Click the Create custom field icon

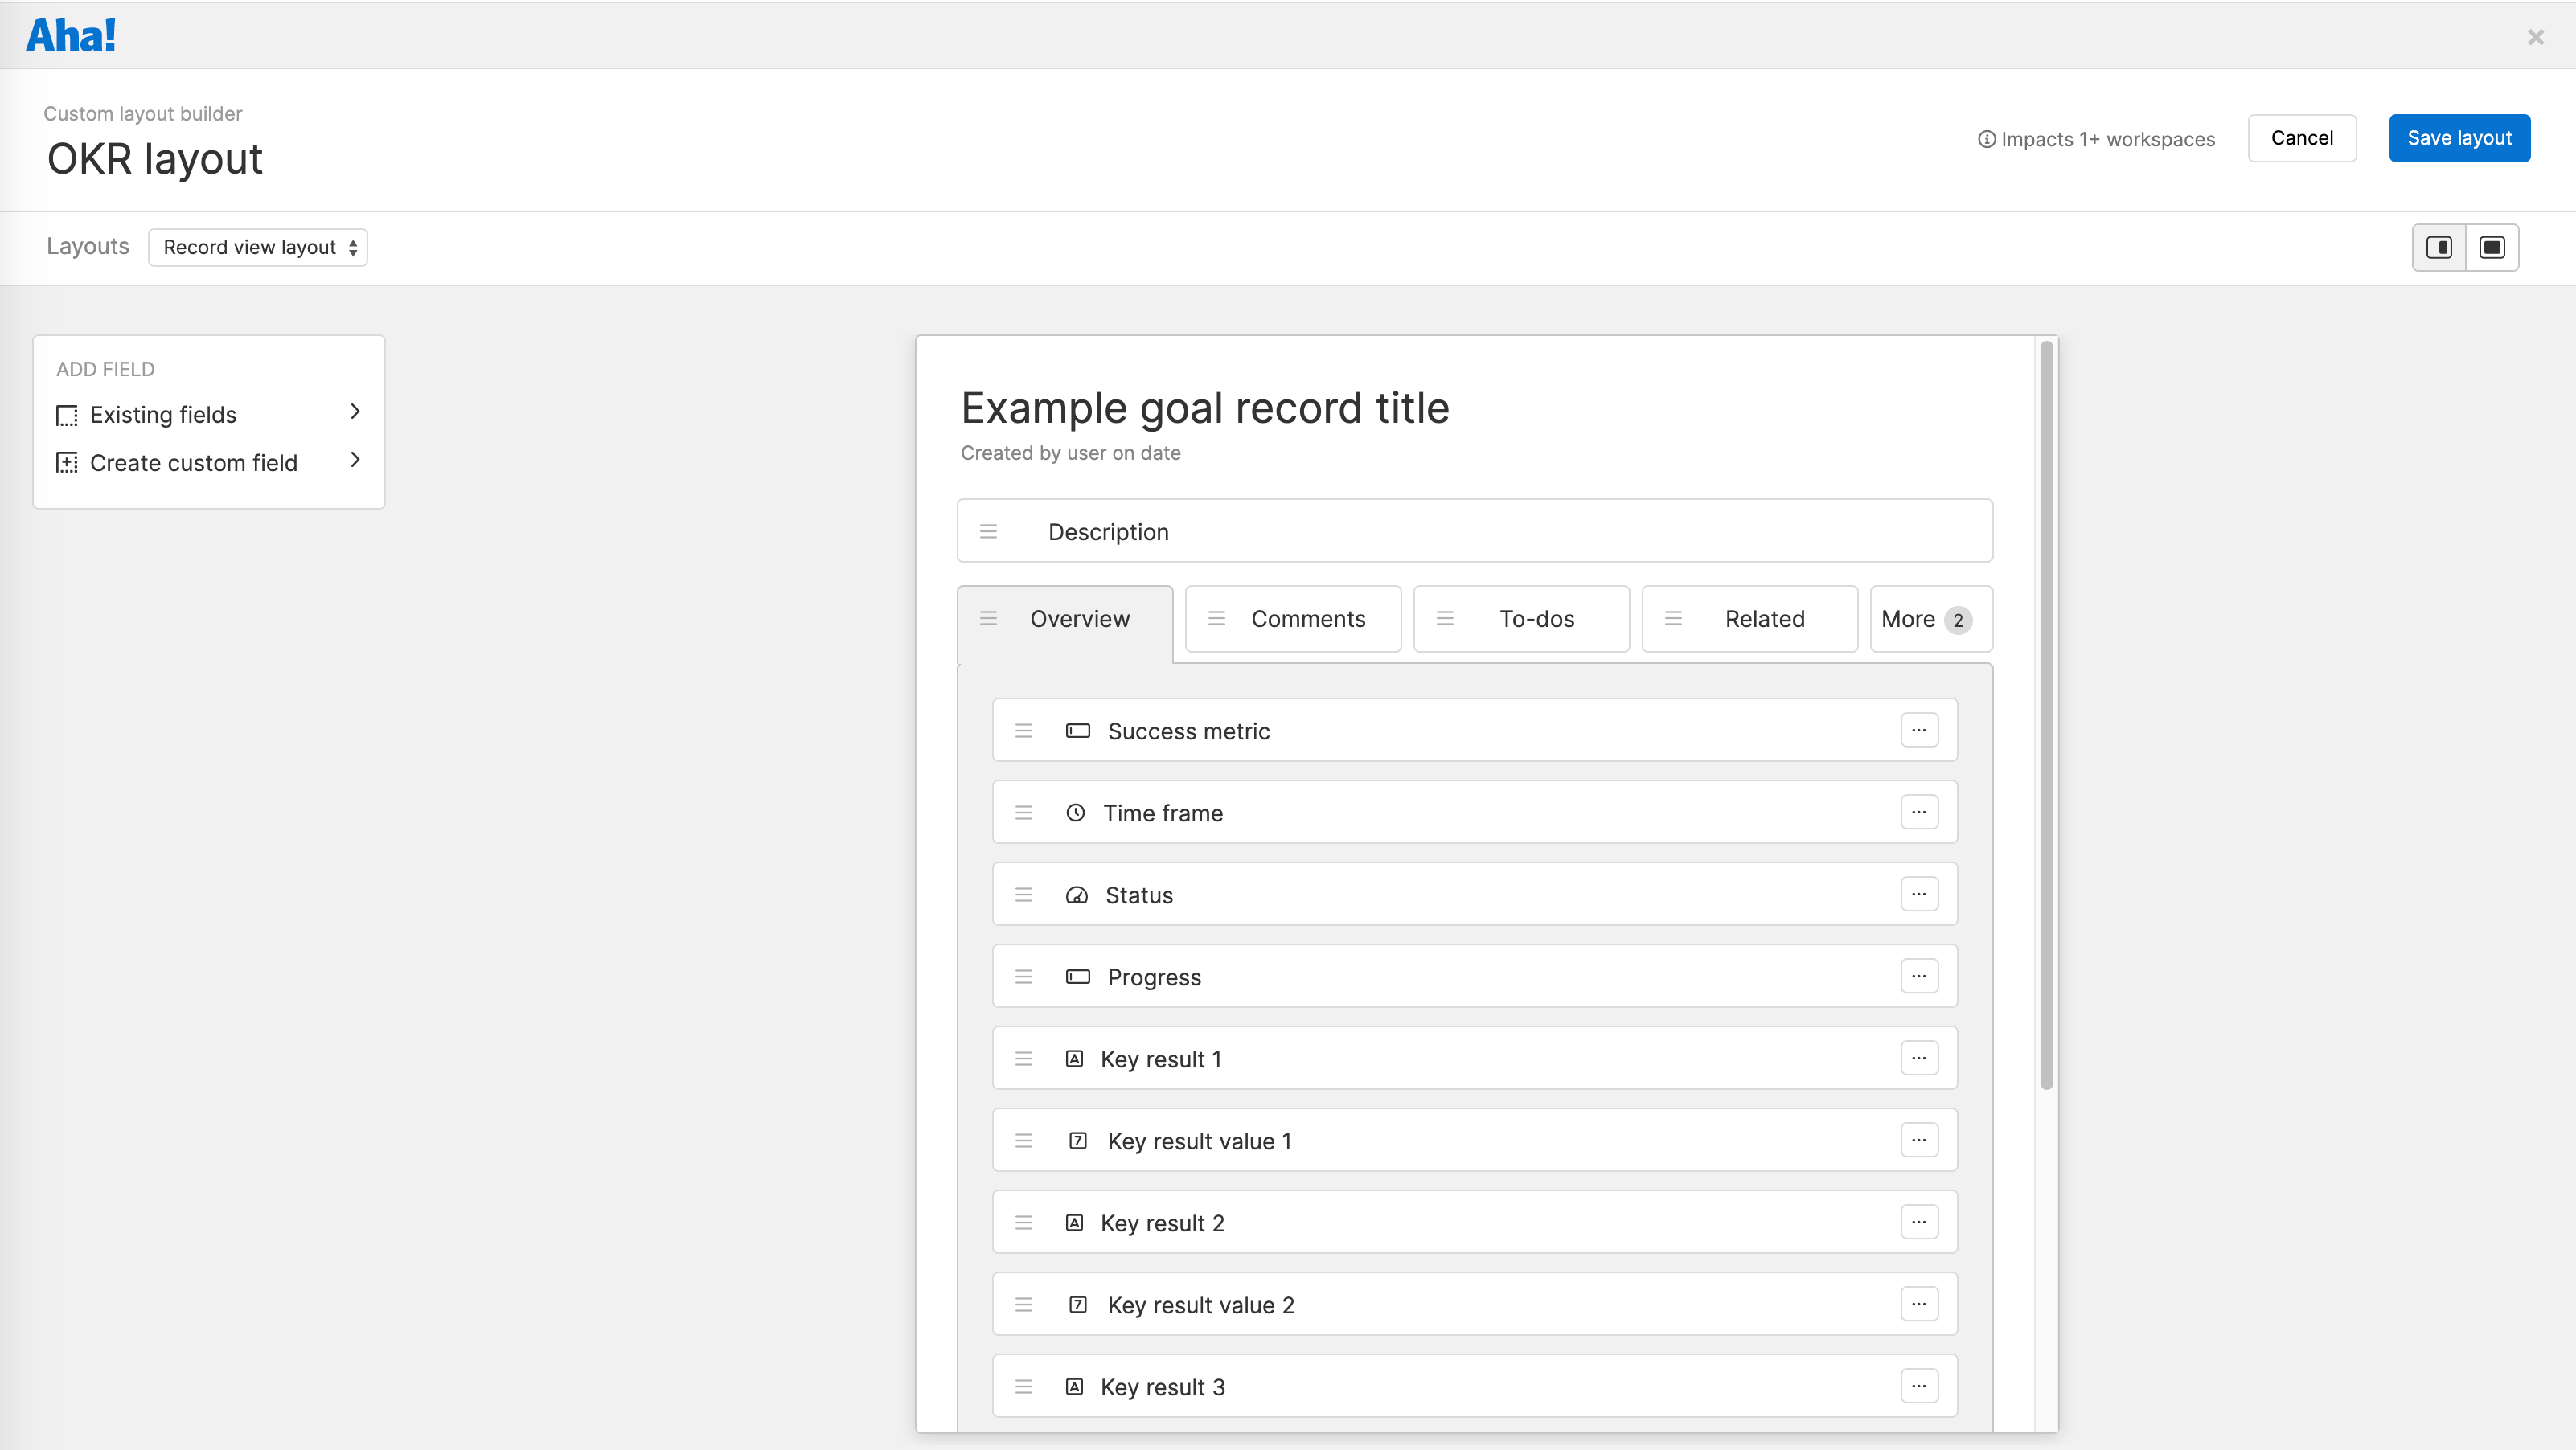[66, 462]
